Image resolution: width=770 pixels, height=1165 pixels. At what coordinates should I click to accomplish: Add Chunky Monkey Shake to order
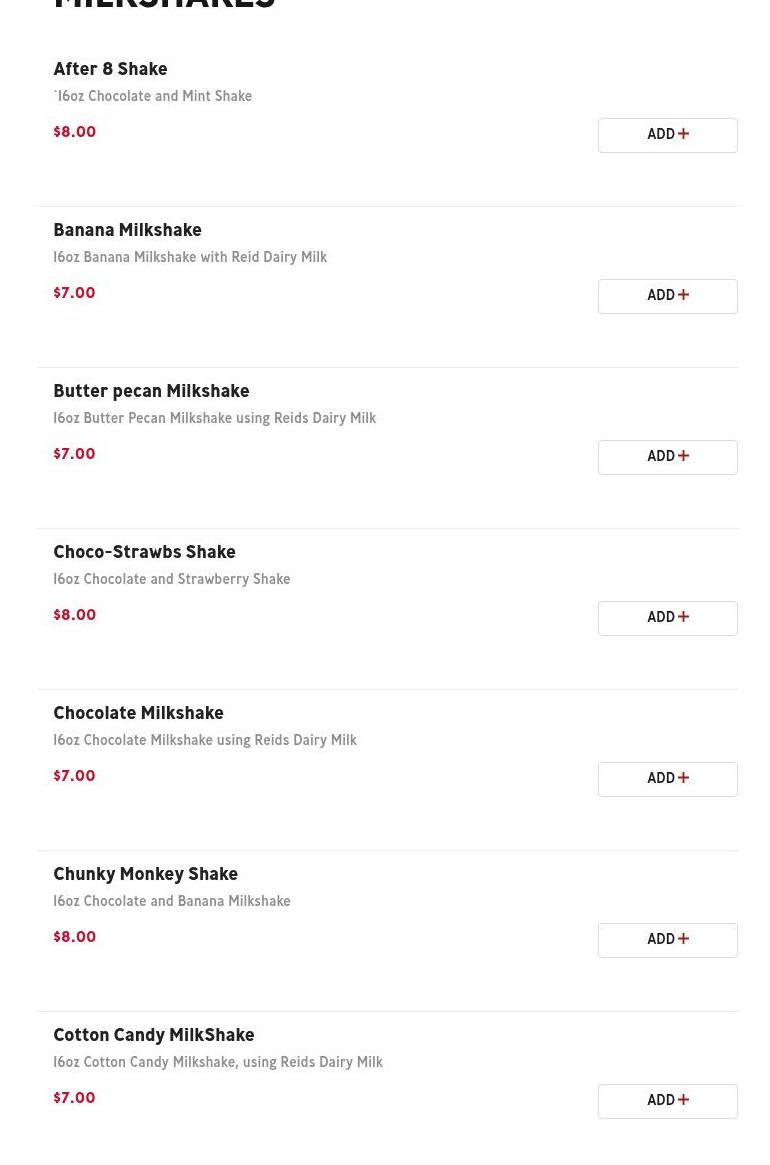click(x=667, y=941)
